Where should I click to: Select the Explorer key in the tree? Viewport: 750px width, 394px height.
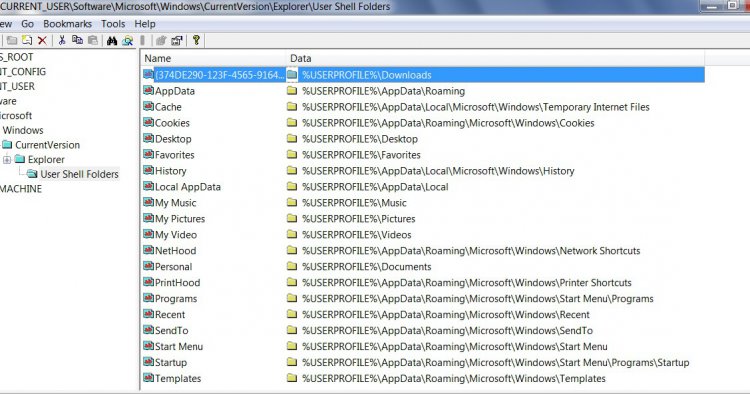click(x=46, y=160)
